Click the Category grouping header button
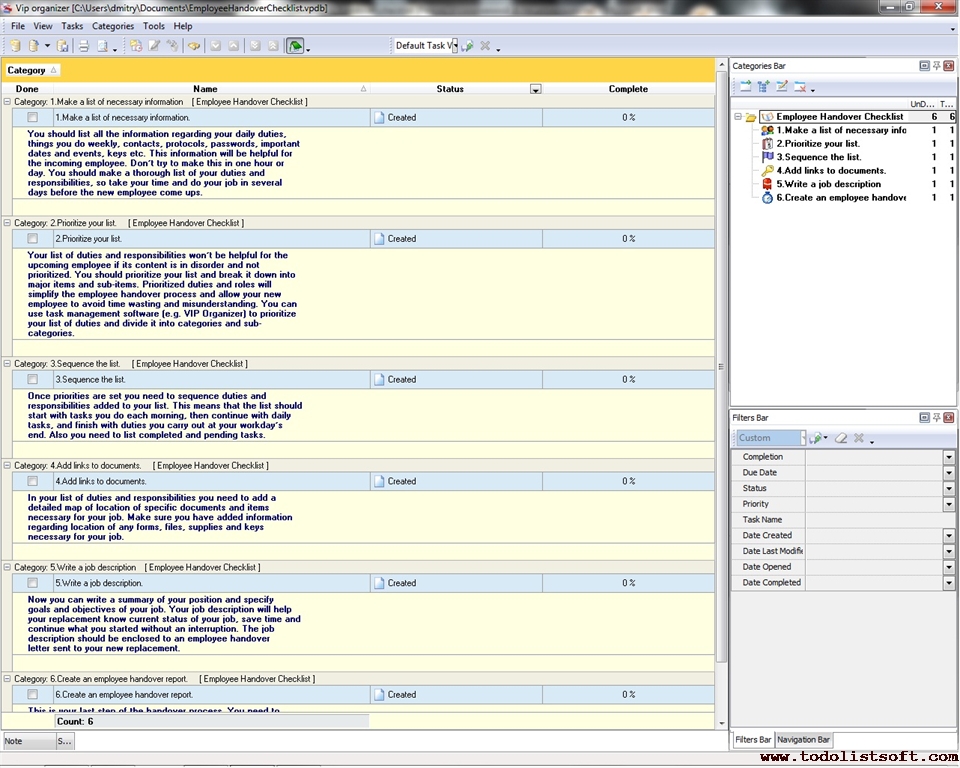This screenshot has width=960, height=768. click(32, 70)
